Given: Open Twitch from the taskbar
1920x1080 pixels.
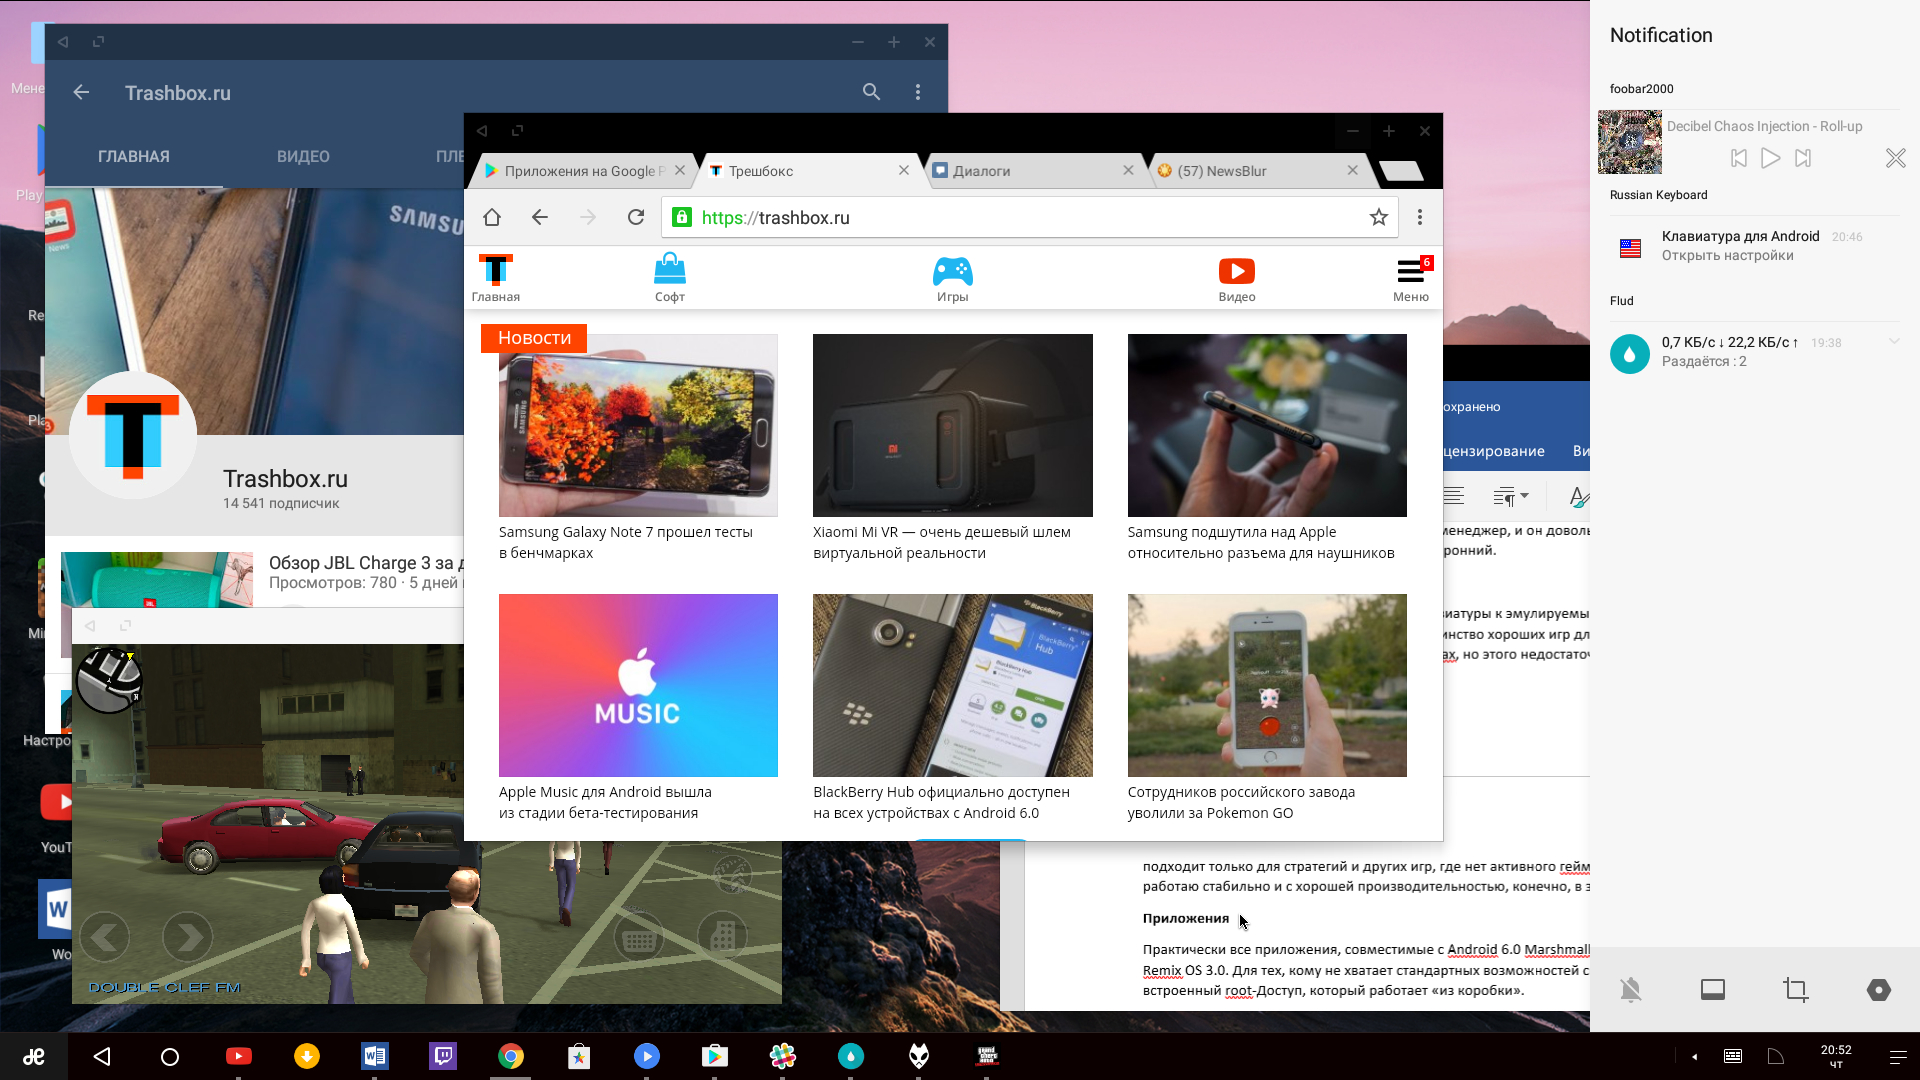Looking at the screenshot, I should [x=443, y=1056].
